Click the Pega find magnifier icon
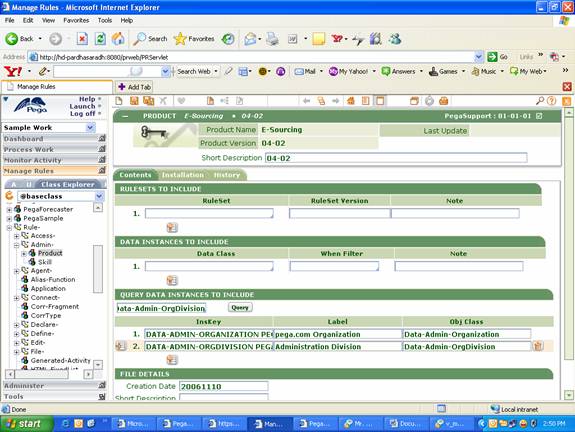This screenshot has width=575, height=432. point(540,101)
